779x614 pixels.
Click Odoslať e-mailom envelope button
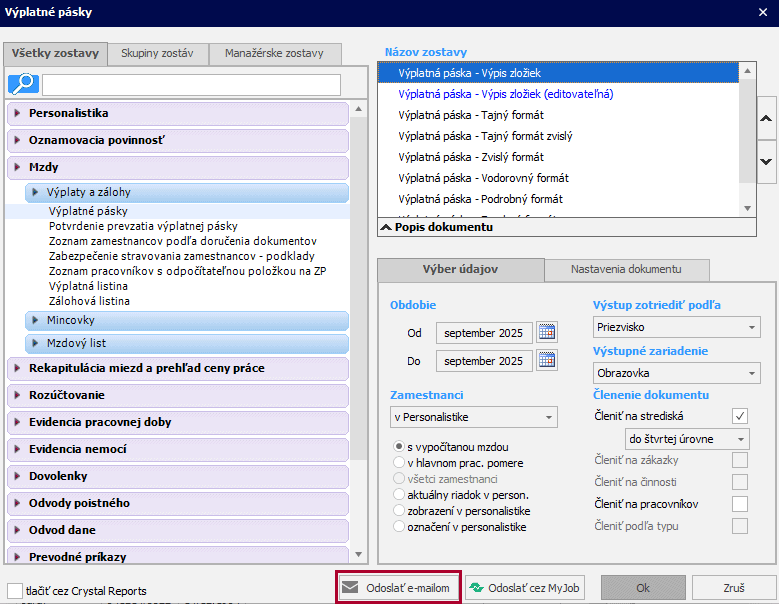398,587
